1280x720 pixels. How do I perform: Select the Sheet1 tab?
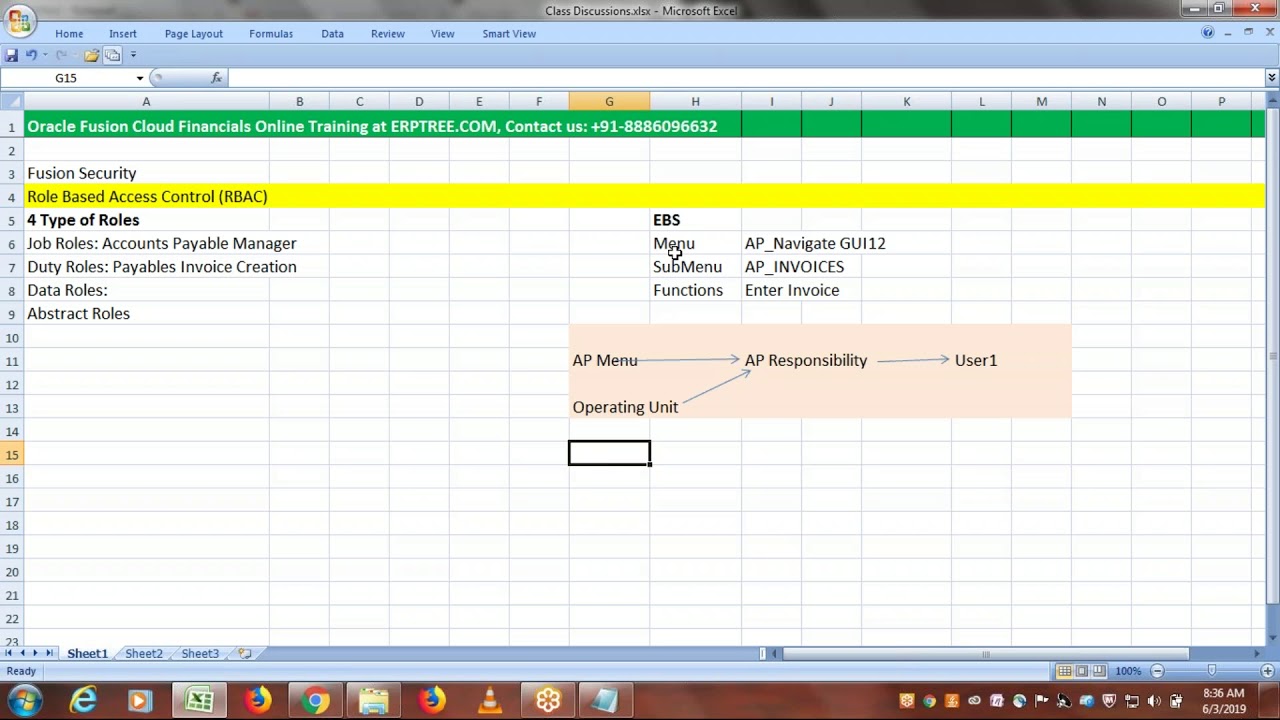click(x=87, y=654)
